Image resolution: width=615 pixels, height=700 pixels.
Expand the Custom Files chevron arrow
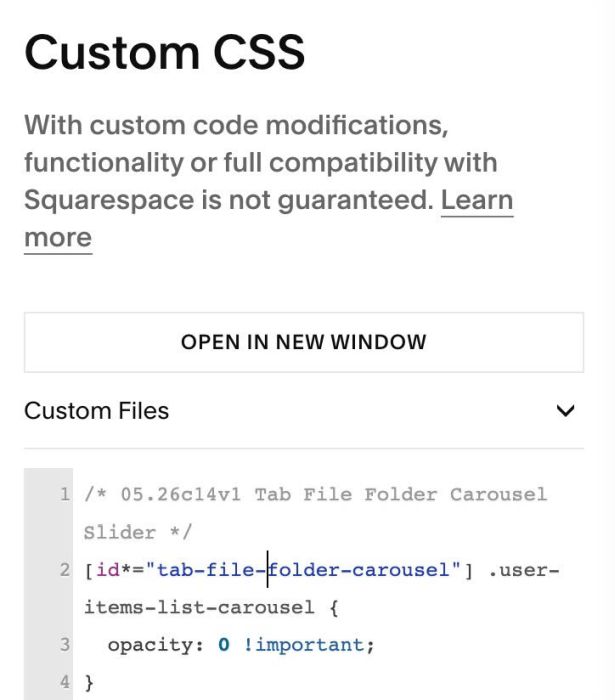click(x=565, y=411)
